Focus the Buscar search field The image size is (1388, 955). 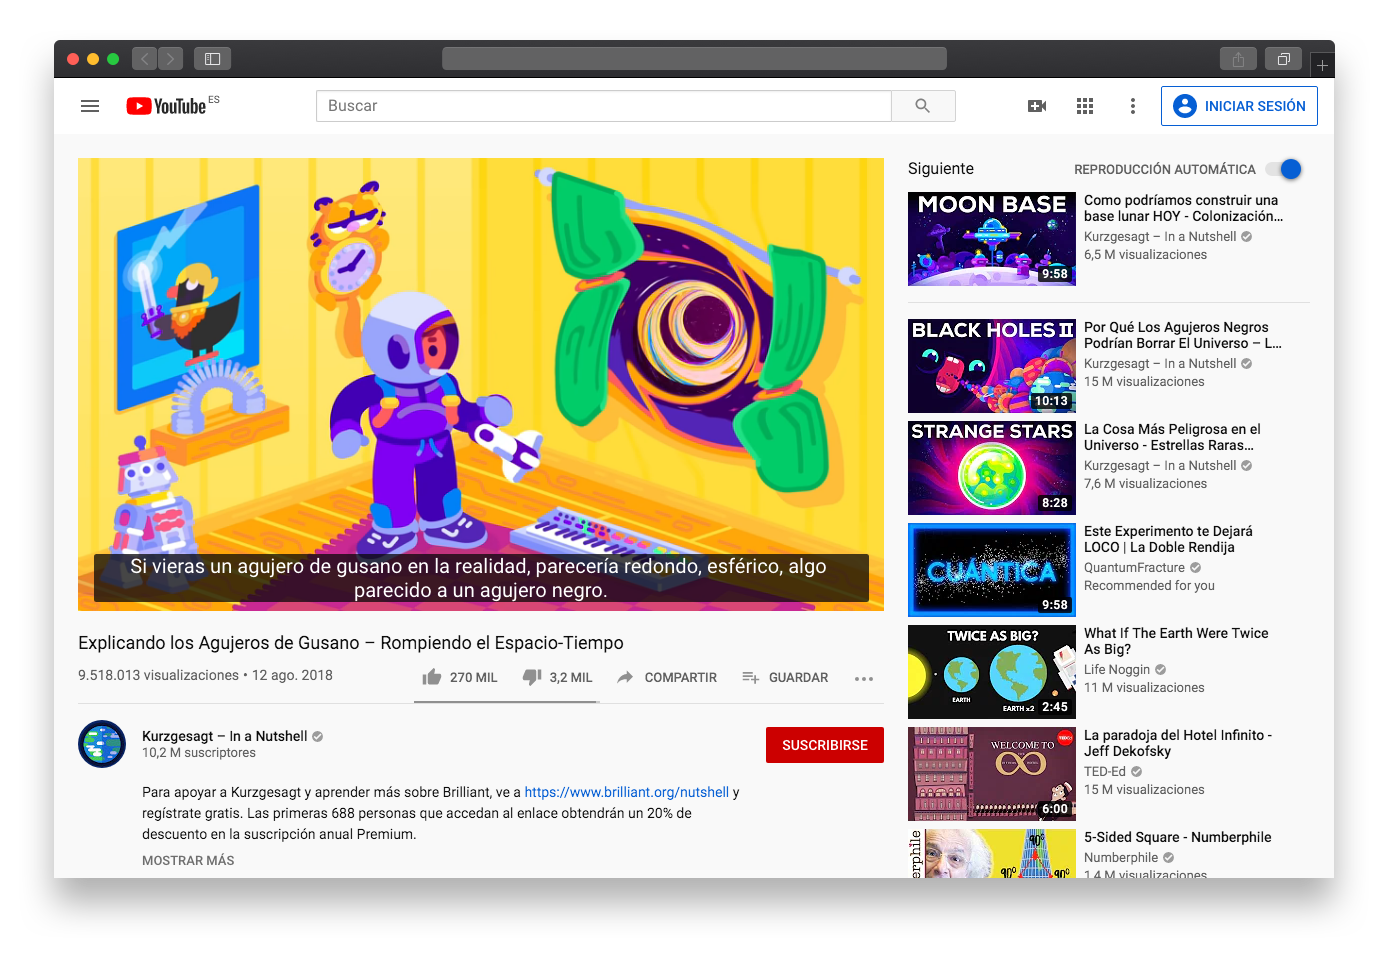click(603, 106)
